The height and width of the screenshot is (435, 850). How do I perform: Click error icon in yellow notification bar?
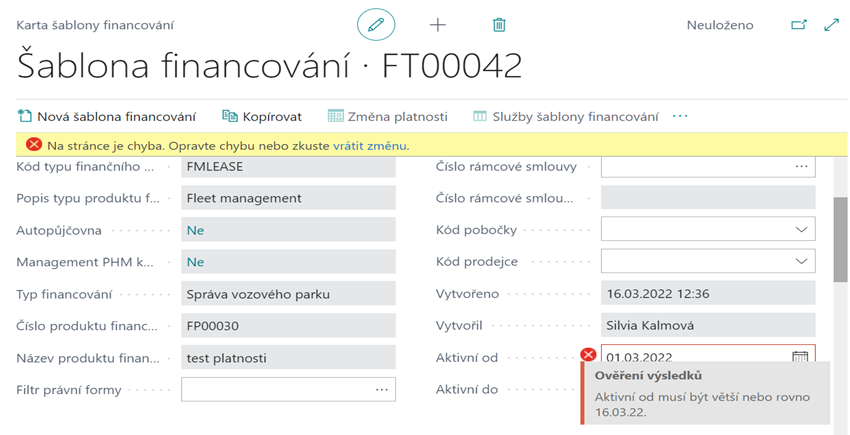(34, 145)
